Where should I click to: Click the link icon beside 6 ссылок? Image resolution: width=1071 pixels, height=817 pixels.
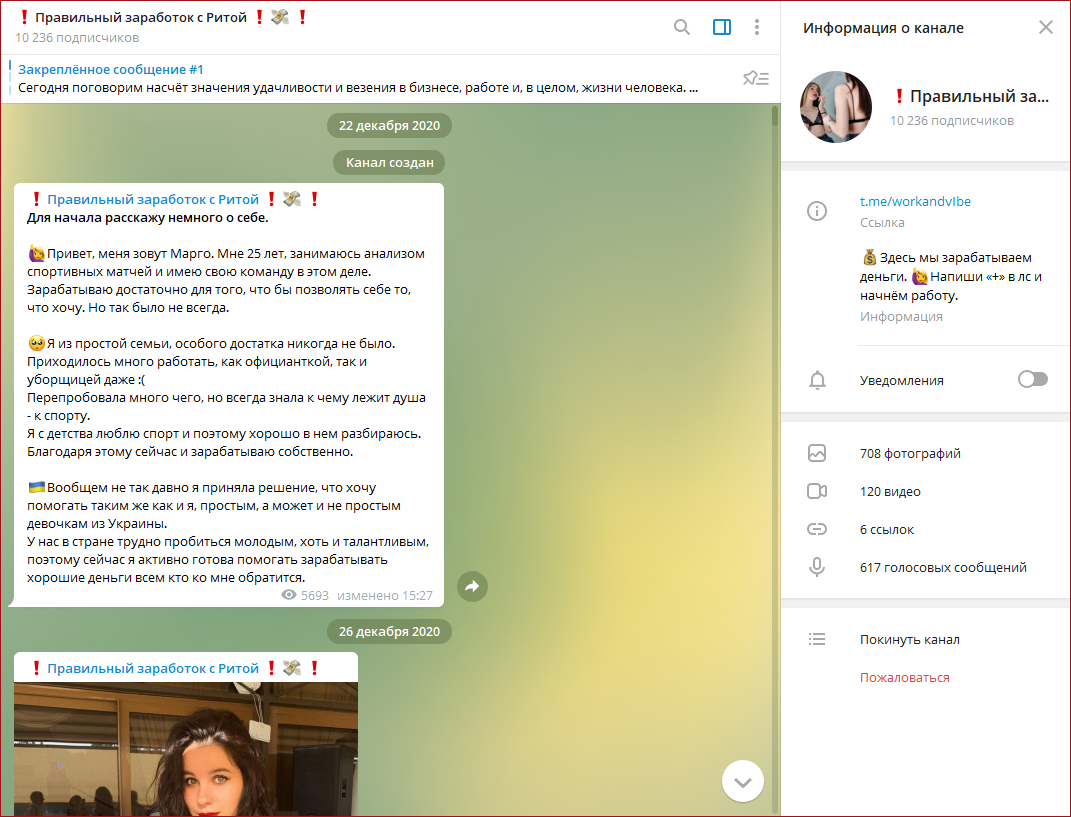817,528
